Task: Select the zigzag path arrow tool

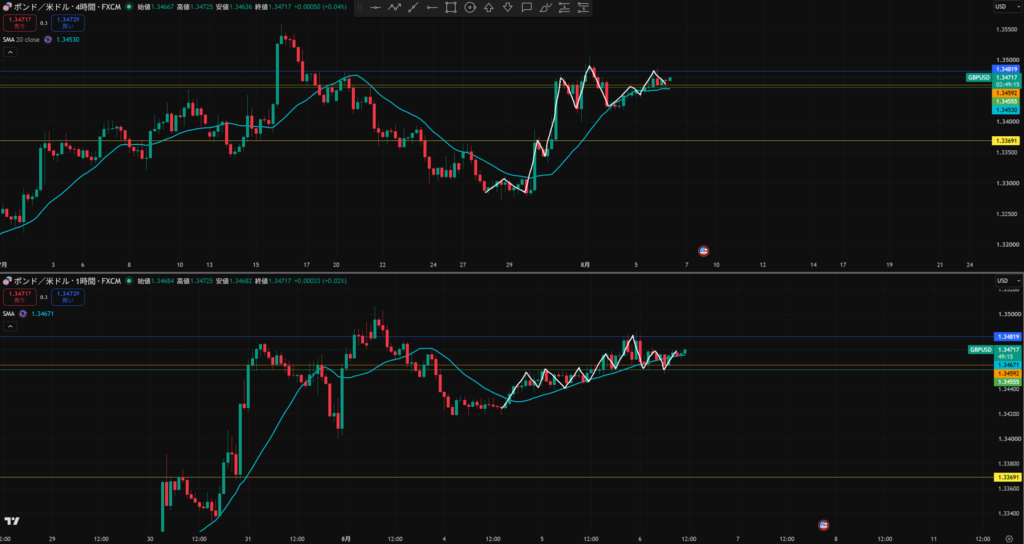Action: click(x=394, y=8)
